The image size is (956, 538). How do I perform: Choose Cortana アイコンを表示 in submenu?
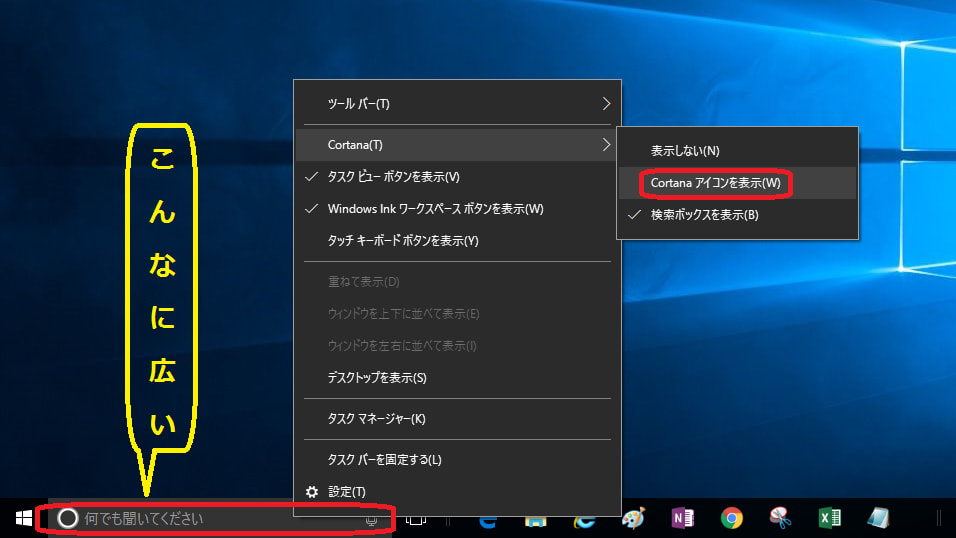pyautogui.click(x=715, y=183)
